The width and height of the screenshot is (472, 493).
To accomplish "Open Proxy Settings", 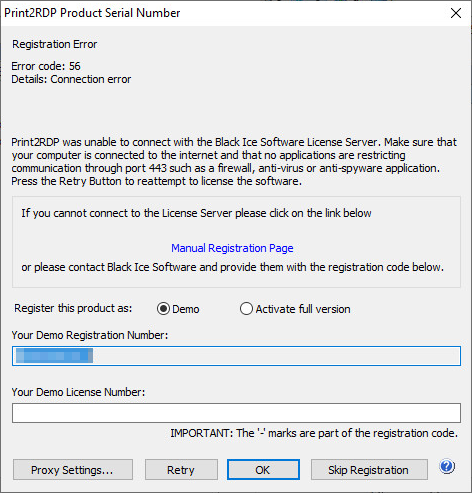I will click(x=73, y=470).
